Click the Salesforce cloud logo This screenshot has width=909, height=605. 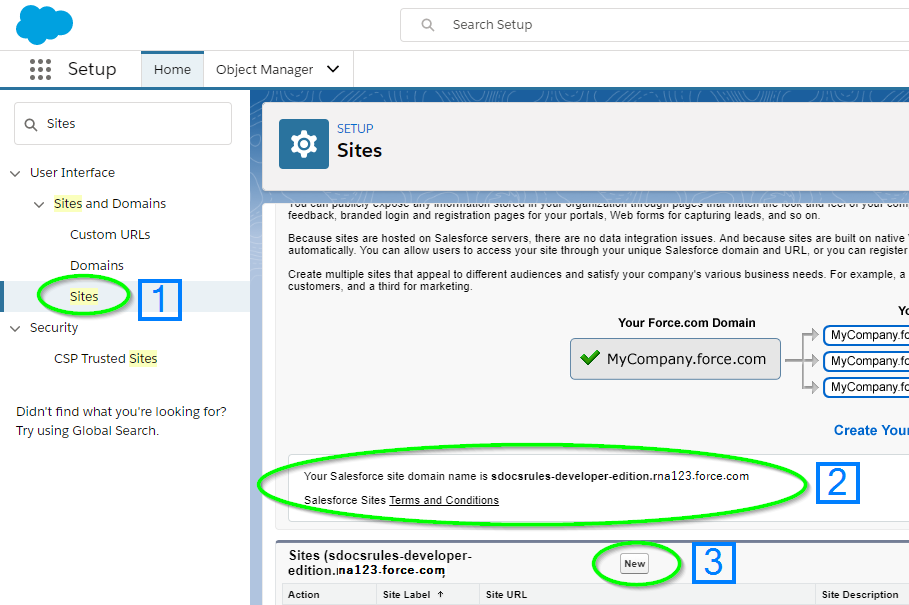tap(45, 25)
